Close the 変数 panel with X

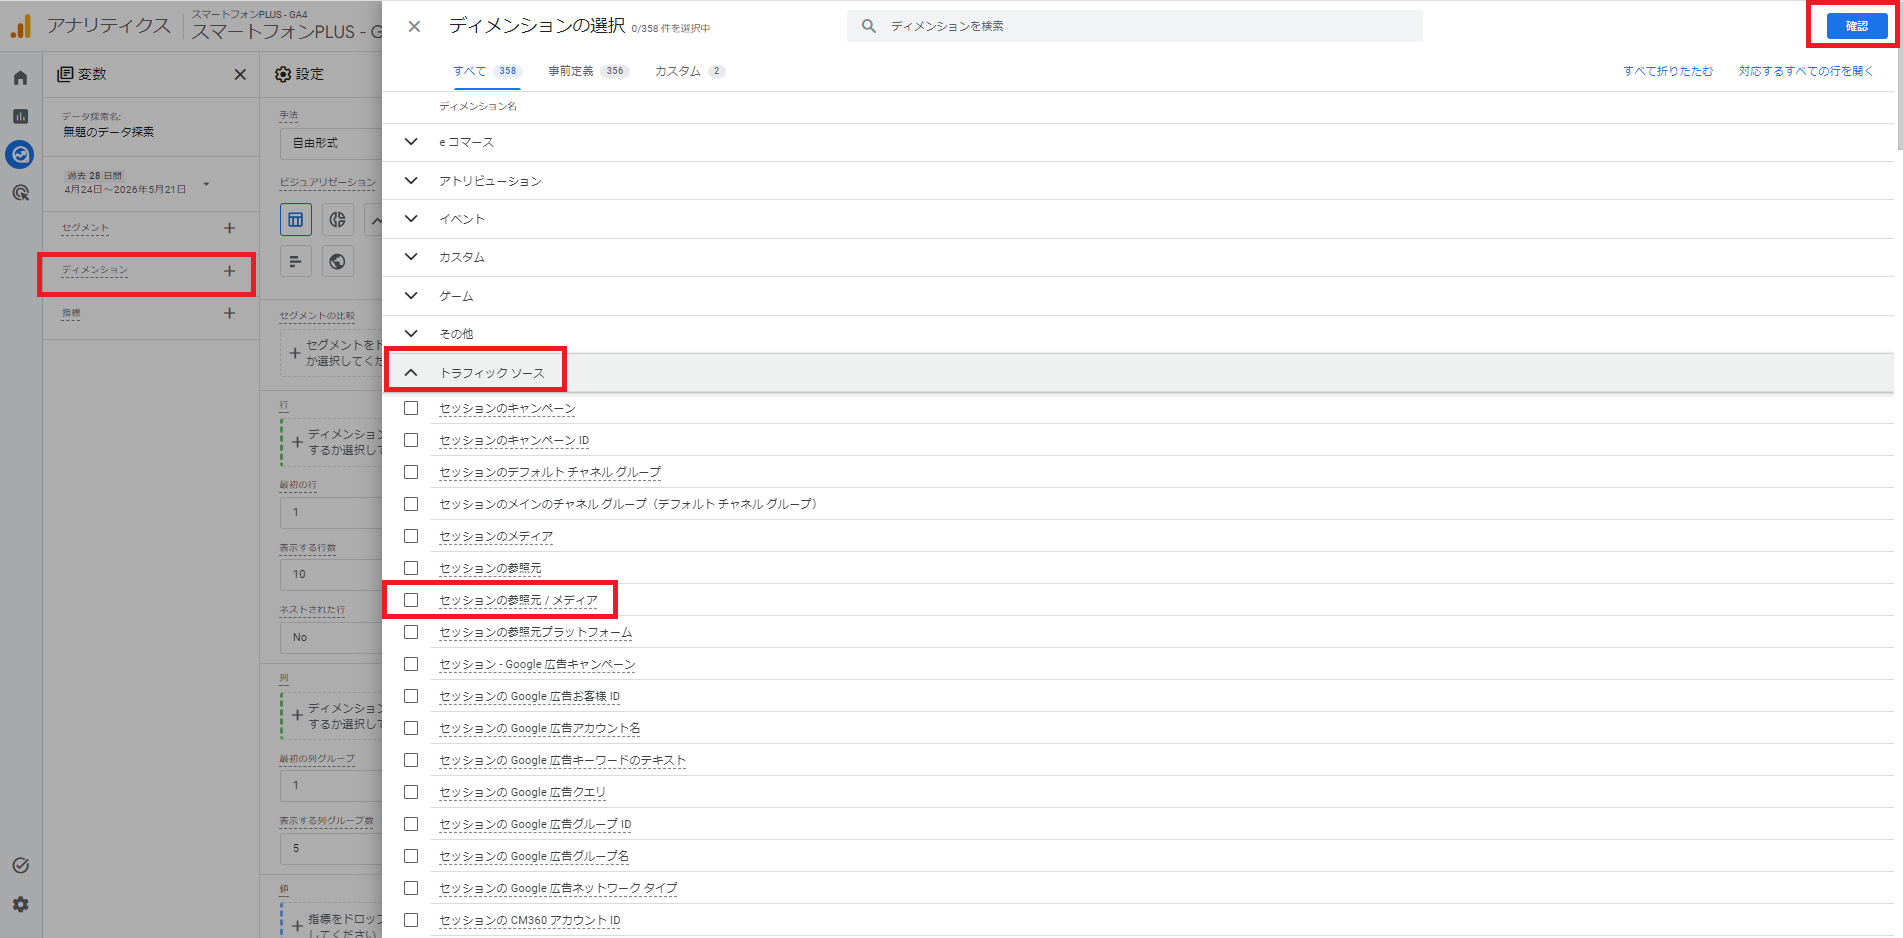point(240,74)
